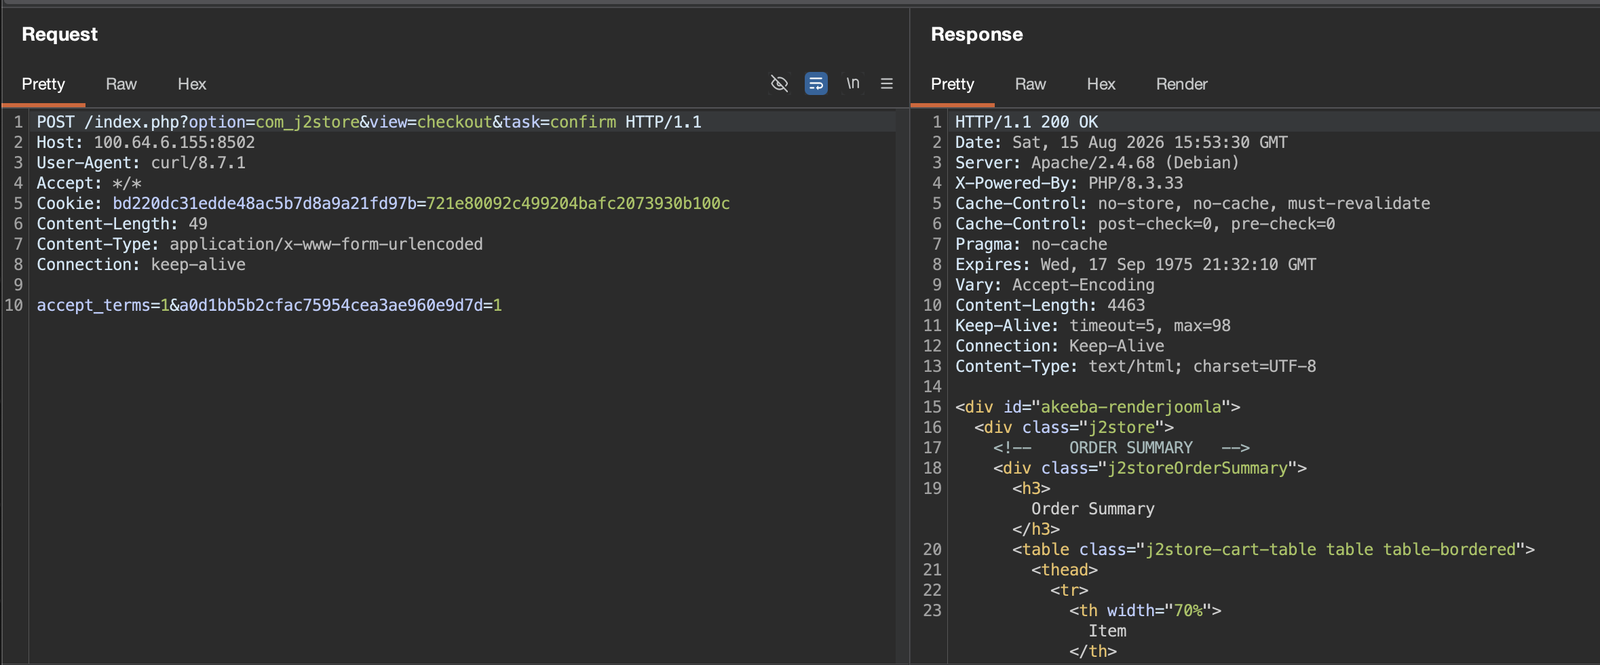Click the Order Summary heading text
Image resolution: width=1600 pixels, height=665 pixels.
(x=1093, y=508)
